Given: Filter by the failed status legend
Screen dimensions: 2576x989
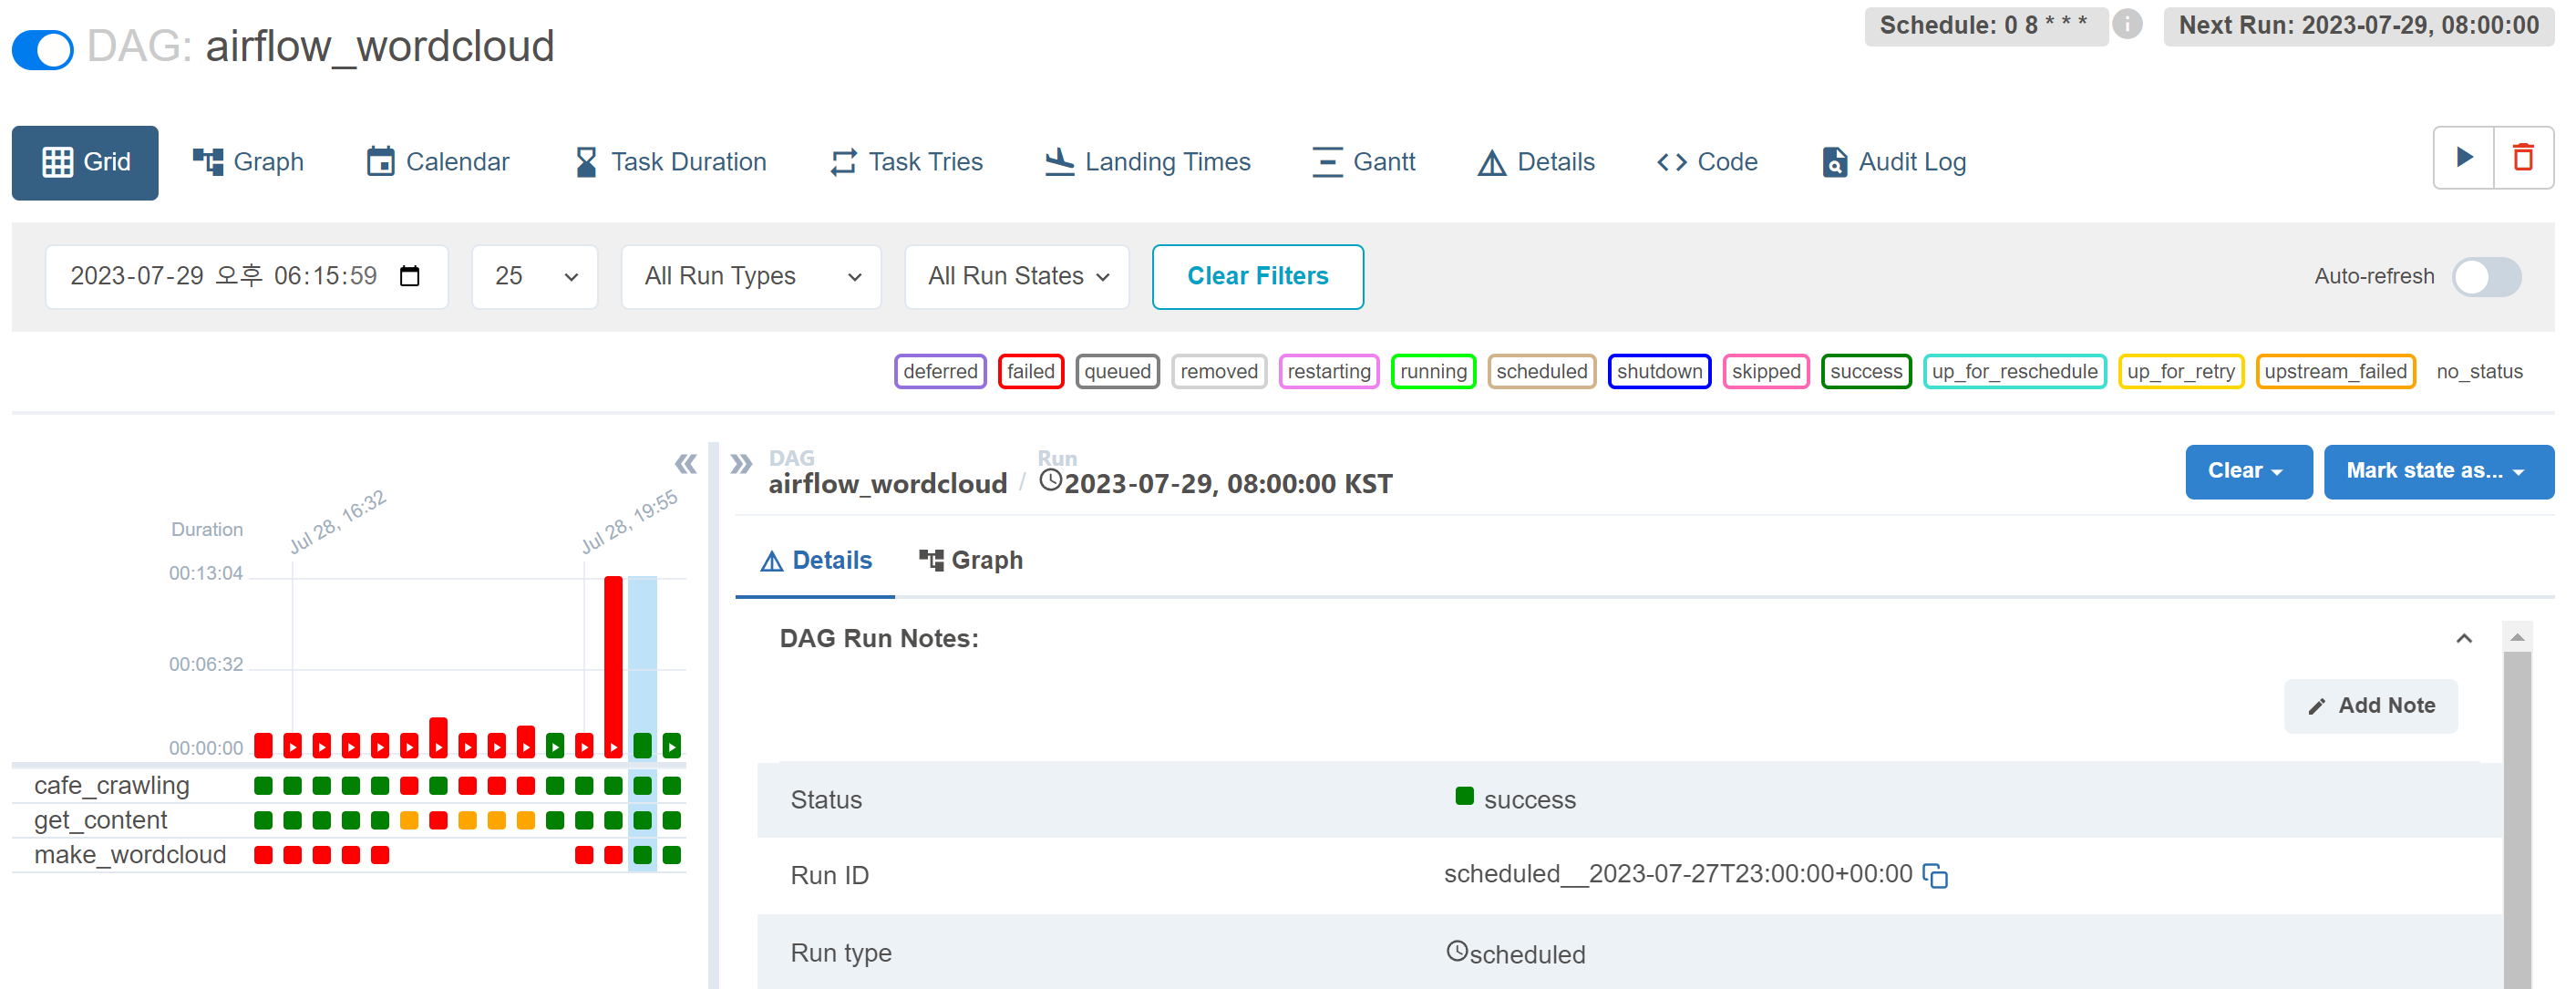Looking at the screenshot, I should click(x=1030, y=371).
